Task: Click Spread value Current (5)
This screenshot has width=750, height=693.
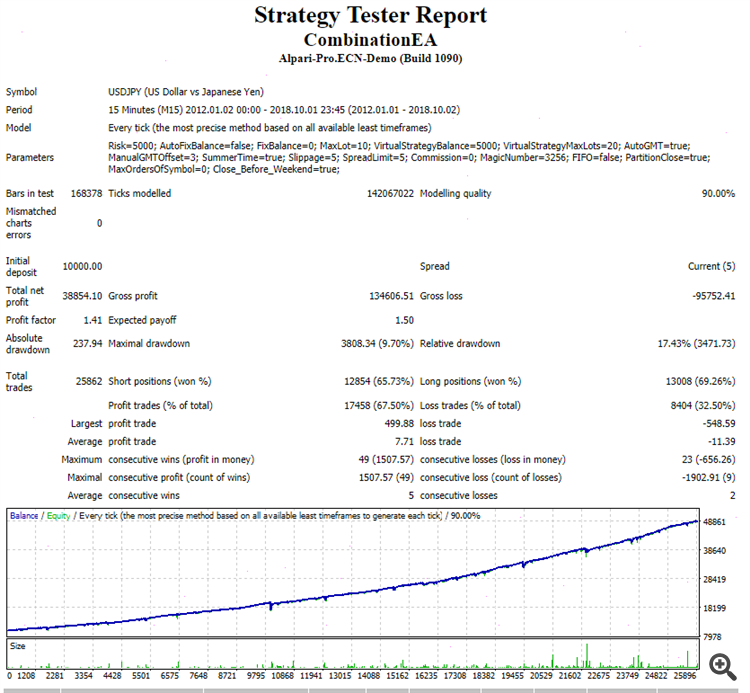Action: tap(711, 266)
